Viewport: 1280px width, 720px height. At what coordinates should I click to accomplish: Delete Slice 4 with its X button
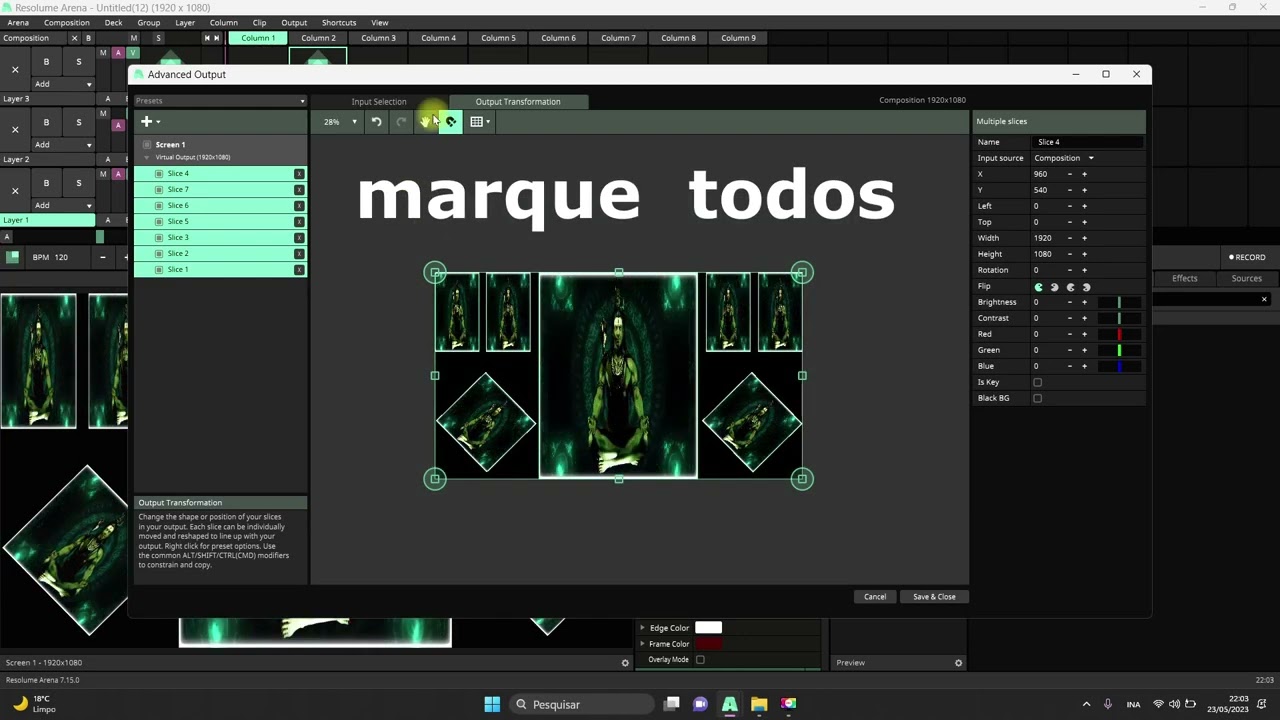299,174
